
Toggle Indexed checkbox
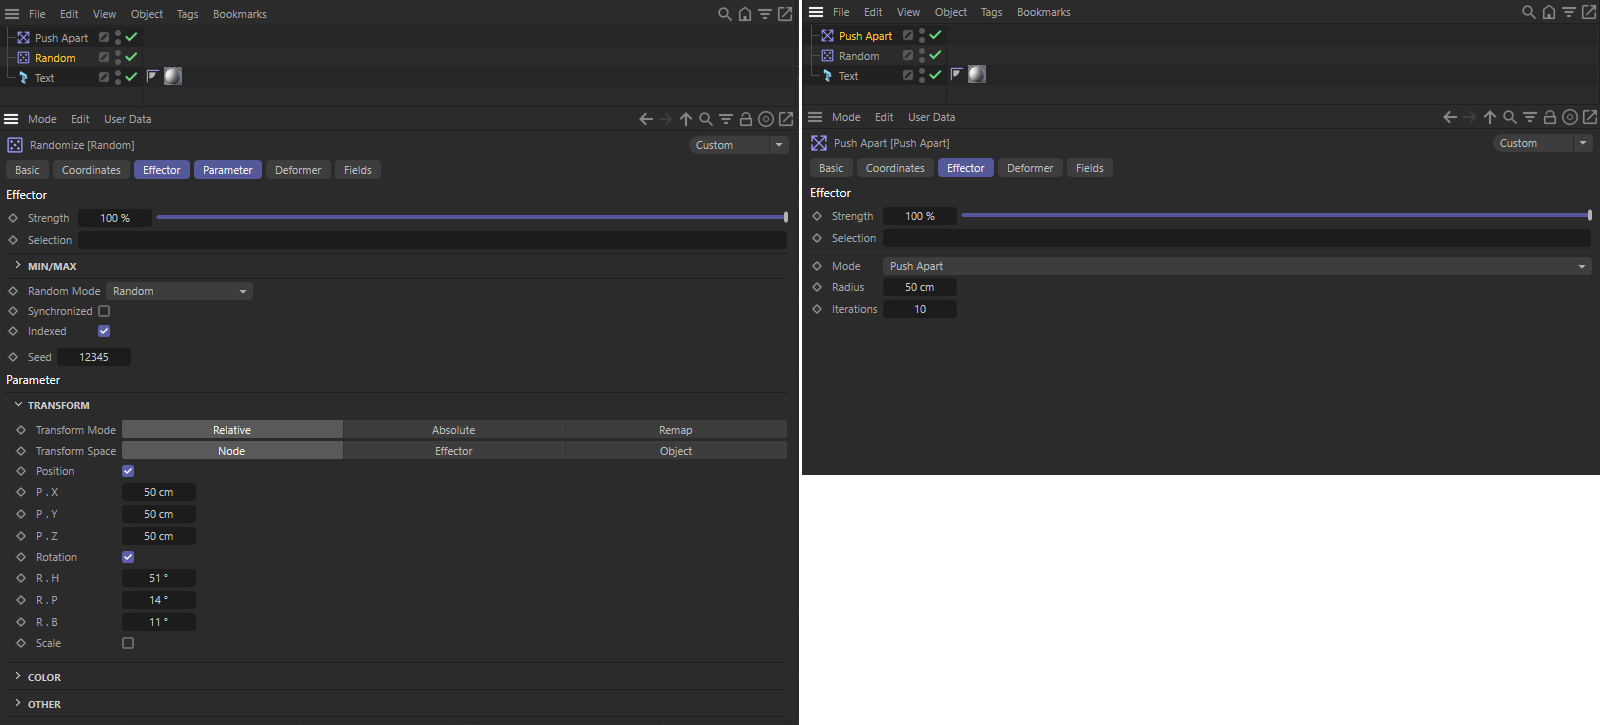click(104, 331)
